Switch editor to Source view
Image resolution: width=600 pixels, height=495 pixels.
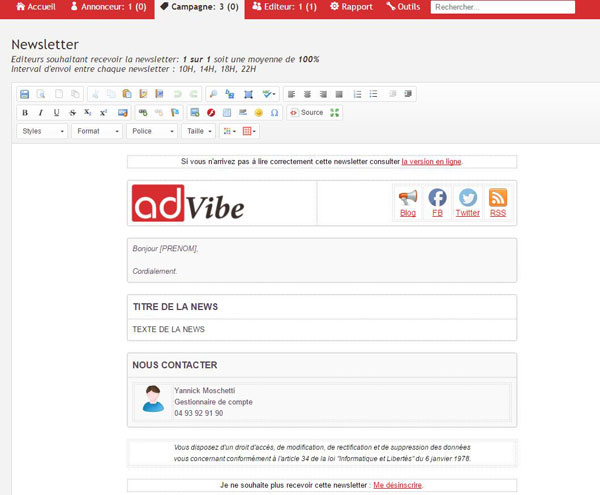pyautogui.click(x=306, y=113)
